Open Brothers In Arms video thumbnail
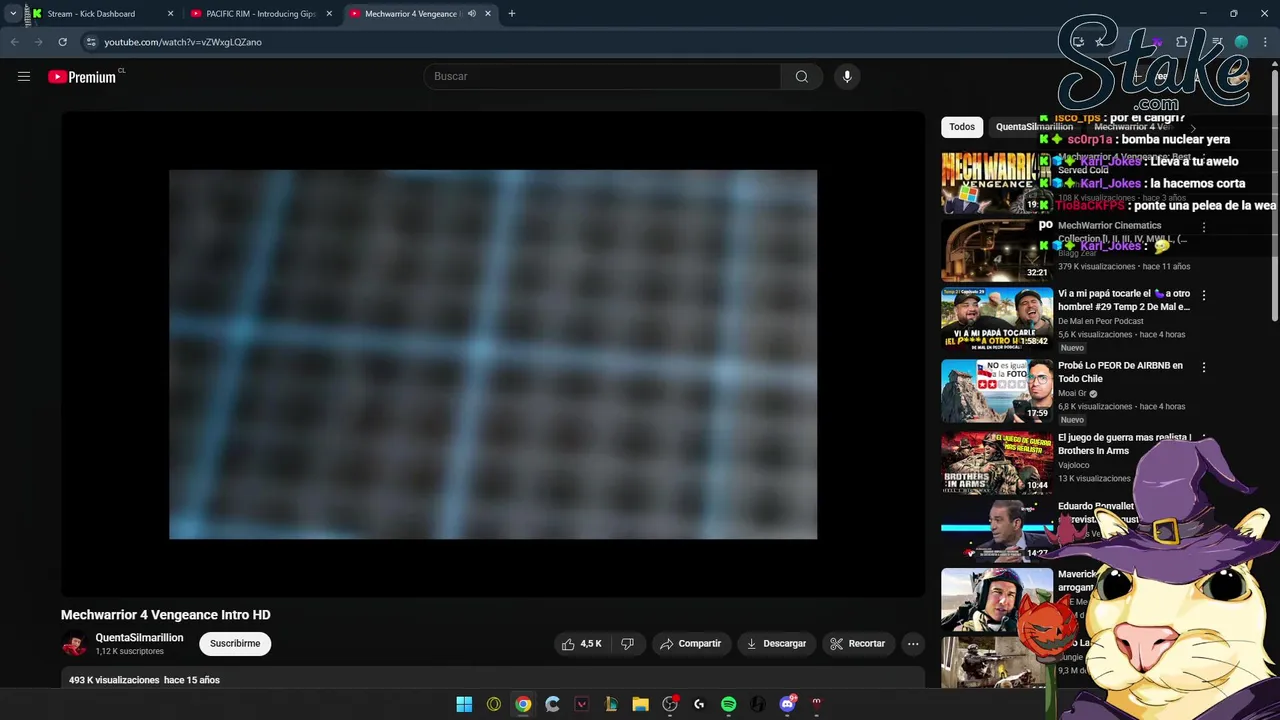Image resolution: width=1280 pixels, height=720 pixels. pyautogui.click(x=996, y=463)
